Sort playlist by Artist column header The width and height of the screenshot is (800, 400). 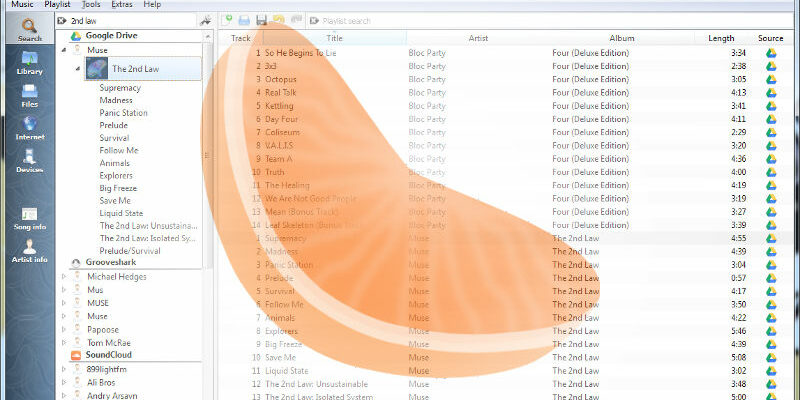tap(478, 38)
